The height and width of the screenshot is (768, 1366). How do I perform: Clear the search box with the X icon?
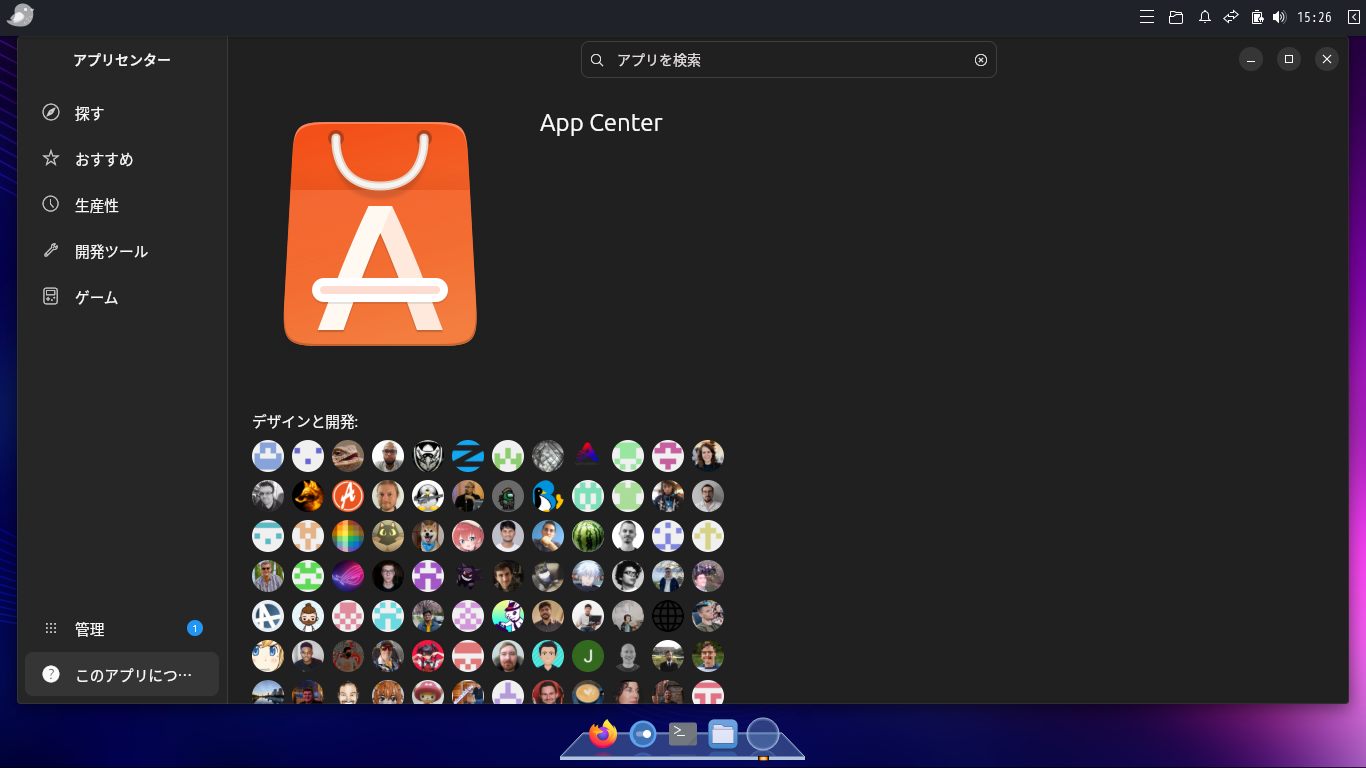981,60
